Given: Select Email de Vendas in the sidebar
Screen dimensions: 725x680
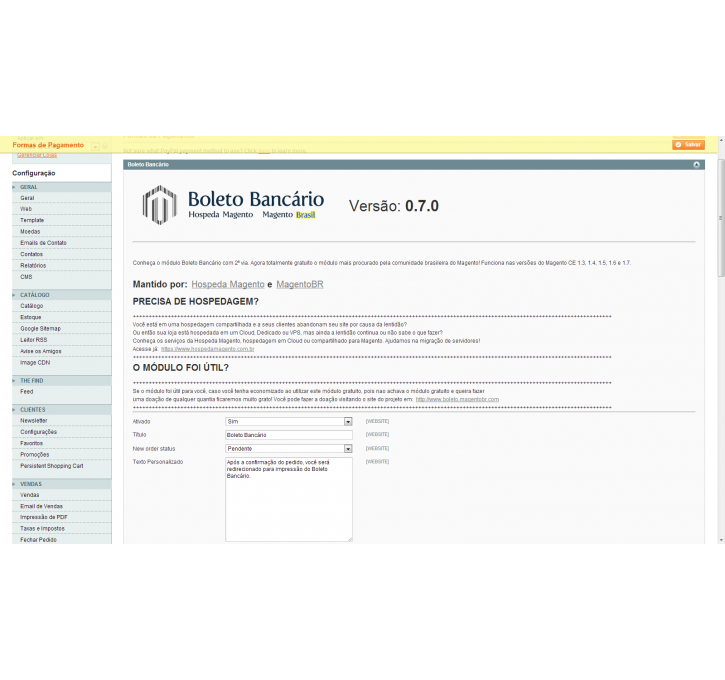Looking at the screenshot, I should click(61, 506).
